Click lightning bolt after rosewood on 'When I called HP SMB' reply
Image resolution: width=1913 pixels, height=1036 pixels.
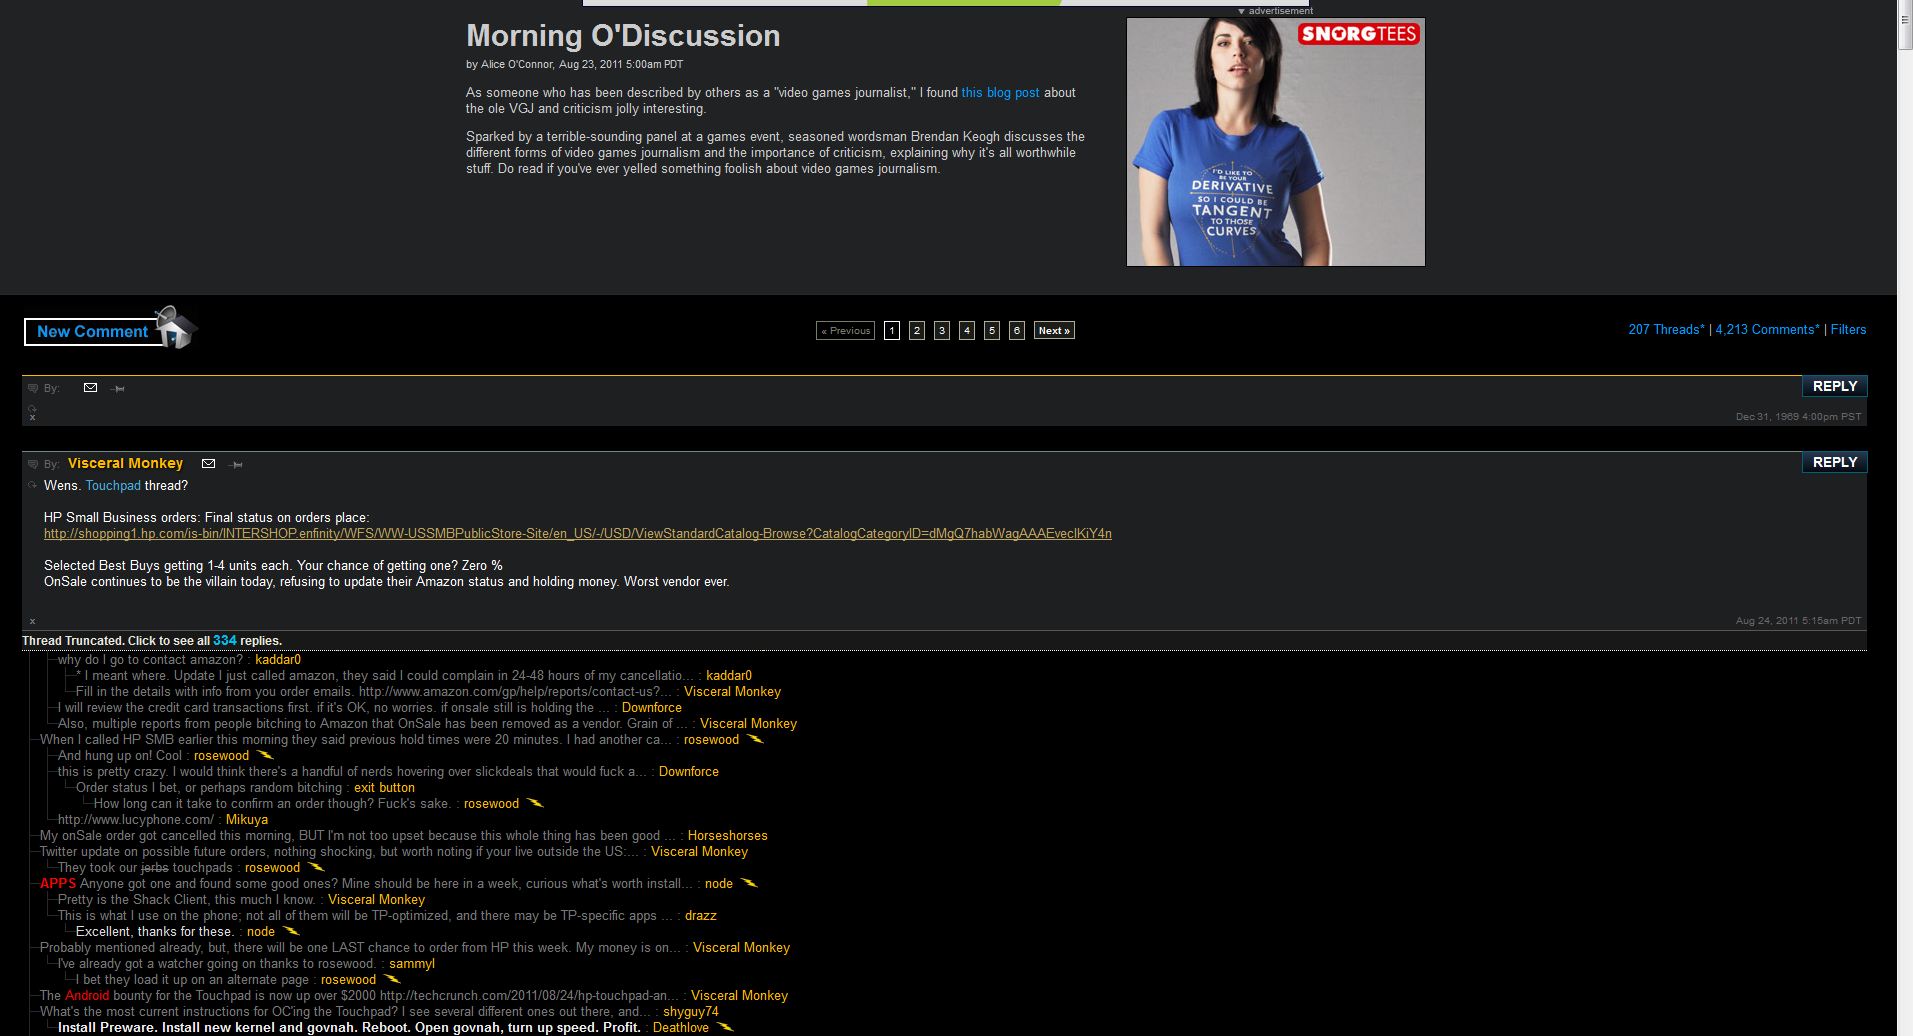(755, 740)
